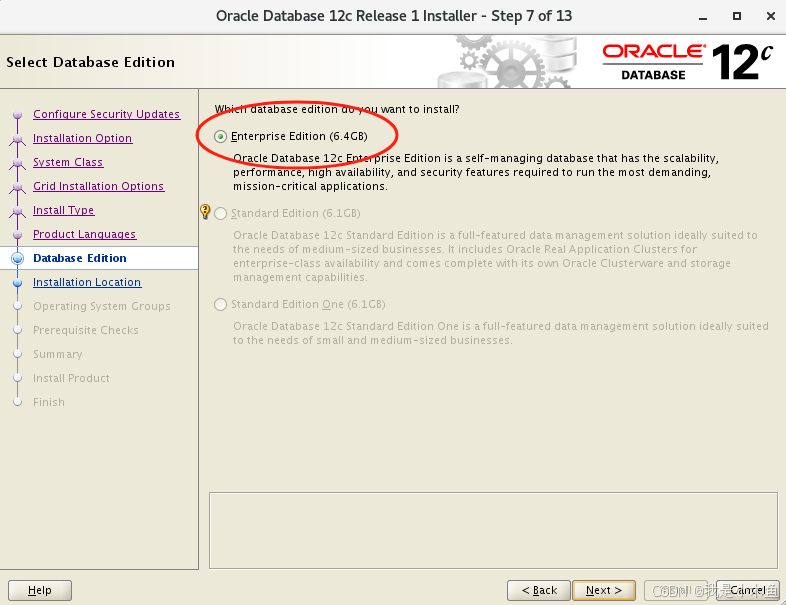The image size is (786, 605).
Task: Click the 'Which database edition' question text
Action: [x=337, y=109]
